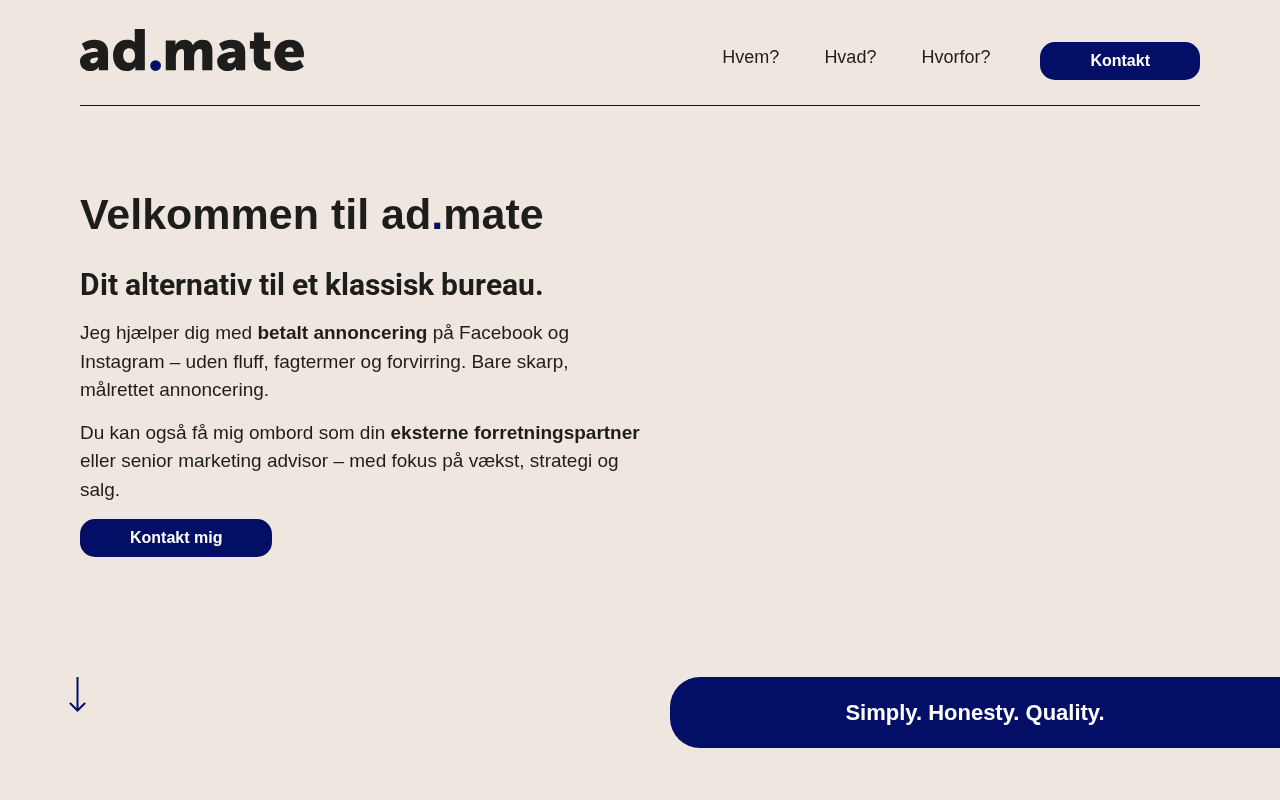
Task: Click the blue dot in the main heading
Action: [x=437, y=229]
